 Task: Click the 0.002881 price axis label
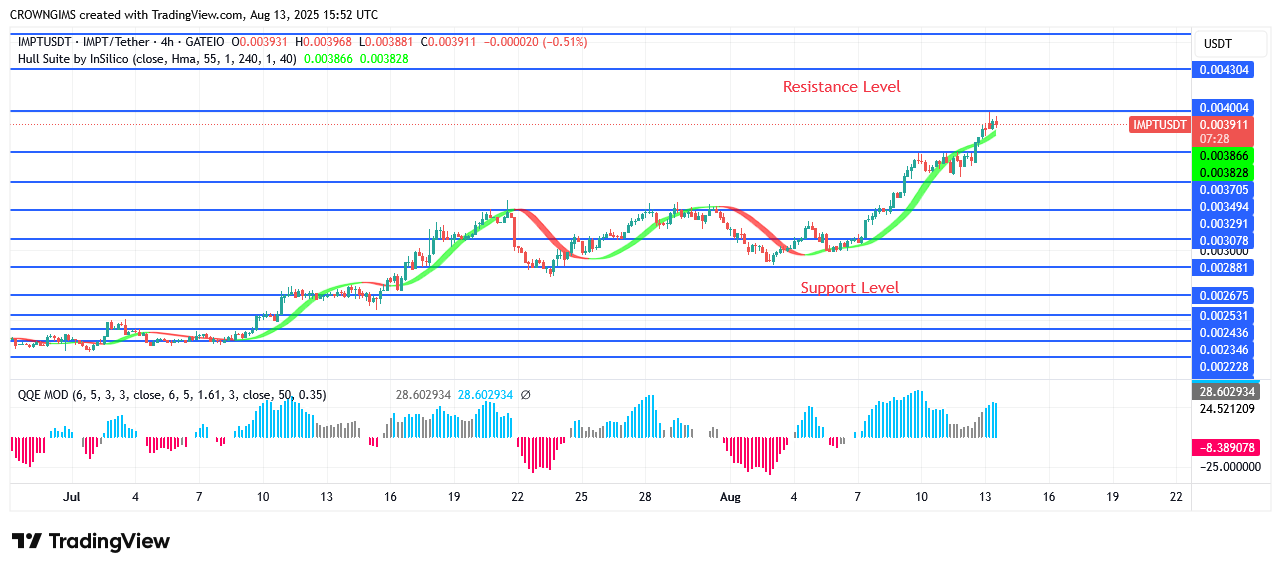point(1225,268)
